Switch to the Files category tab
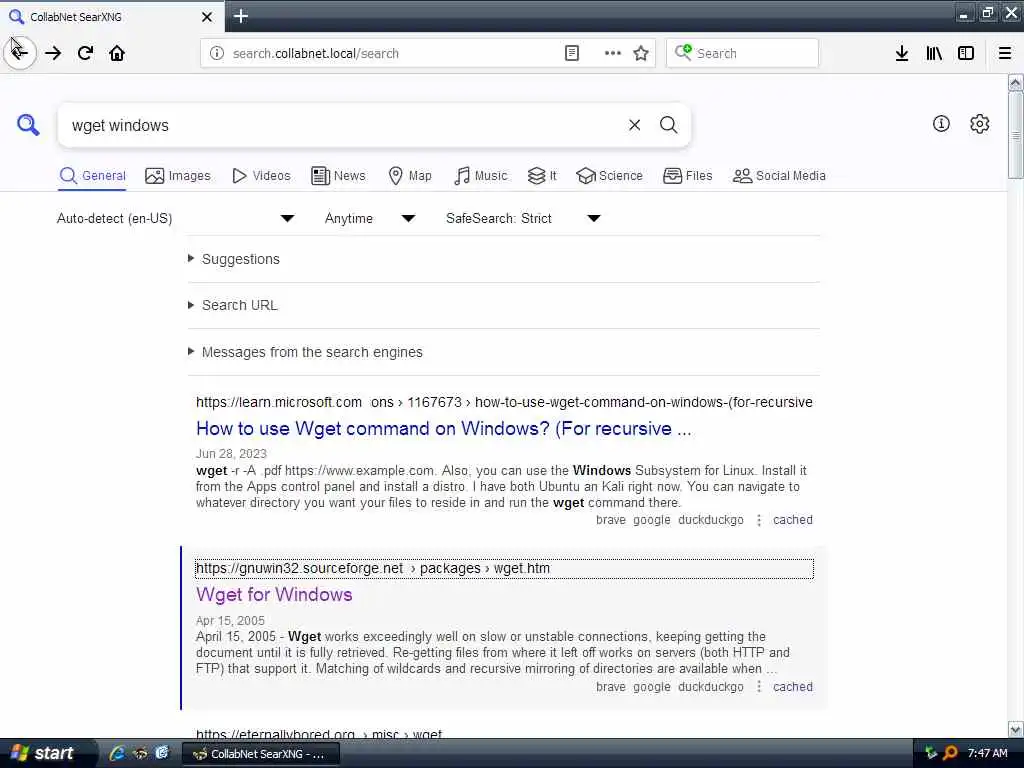The height and width of the screenshot is (768, 1024). click(x=688, y=176)
